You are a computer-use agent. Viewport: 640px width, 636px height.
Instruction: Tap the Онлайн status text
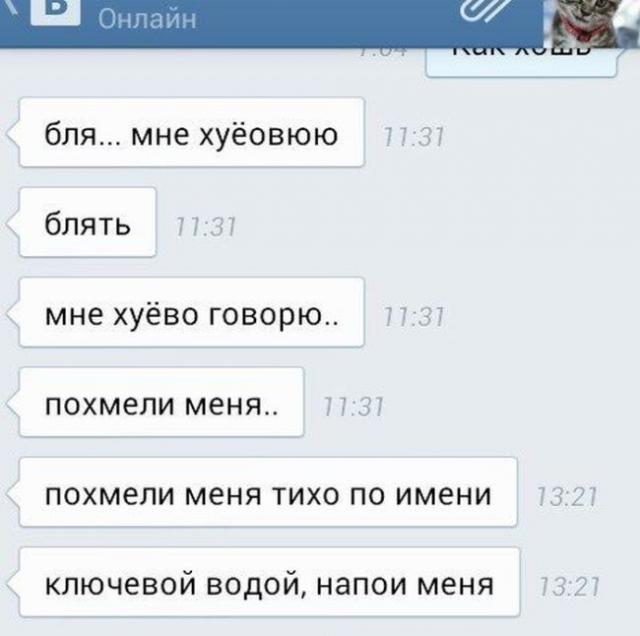coord(147,19)
